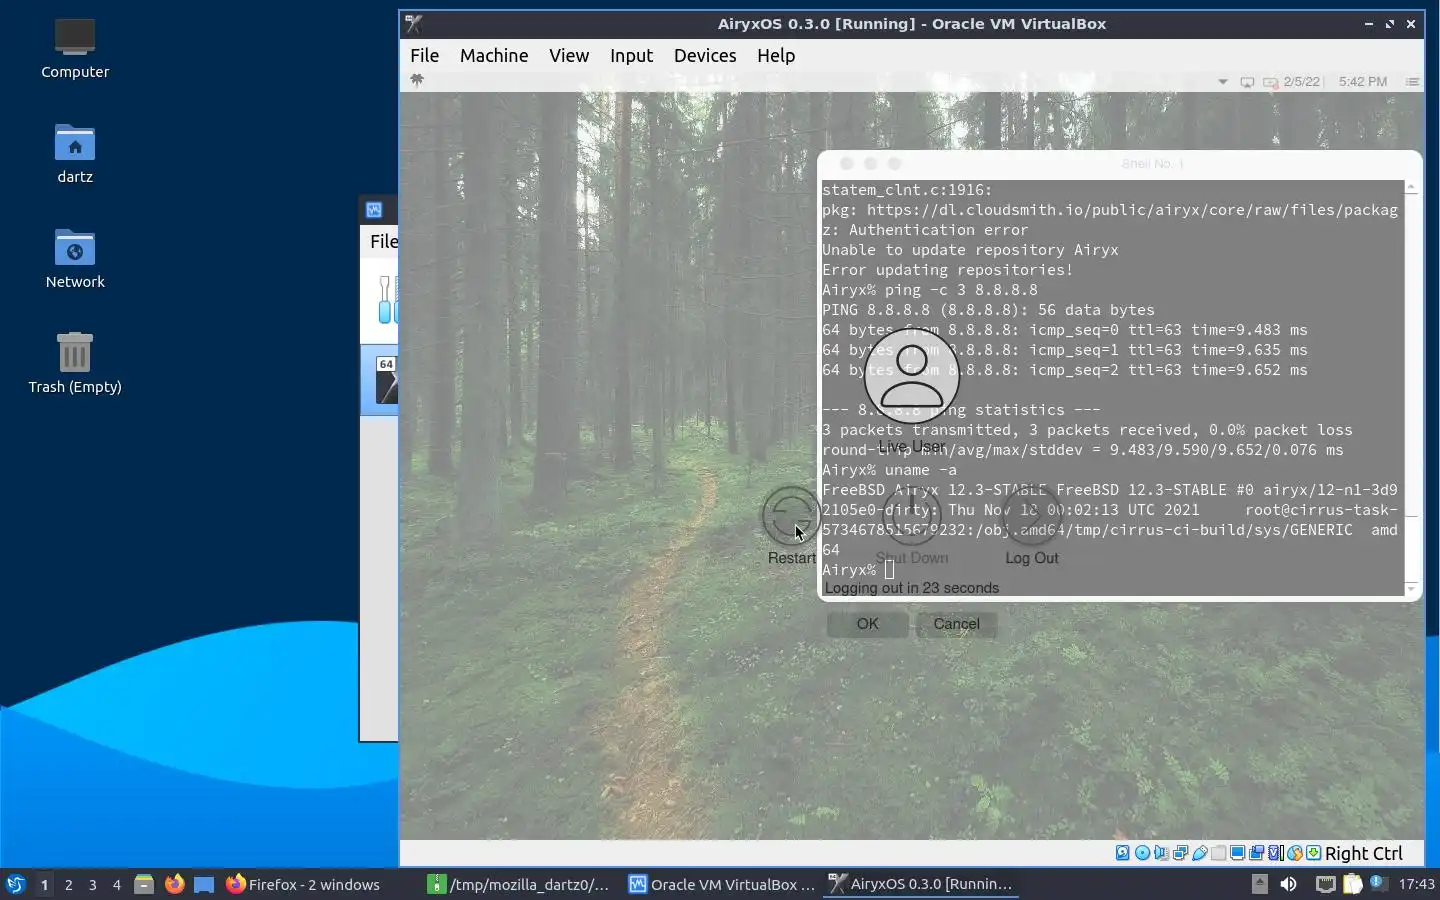
Task: Click the audio status indicator icon
Action: [x=1161, y=853]
